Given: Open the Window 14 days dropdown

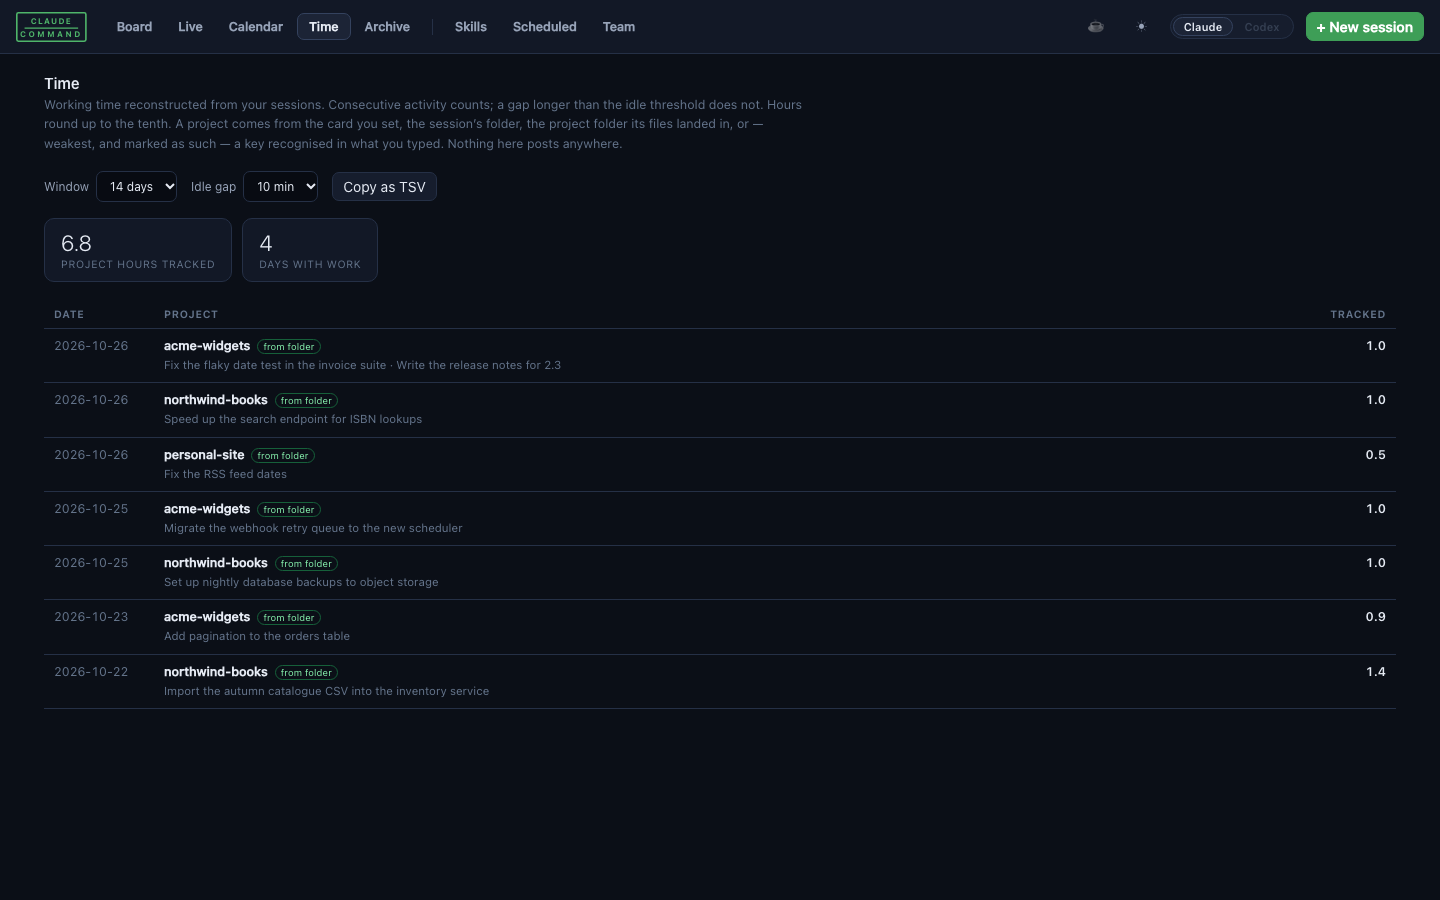Looking at the screenshot, I should pyautogui.click(x=136, y=186).
